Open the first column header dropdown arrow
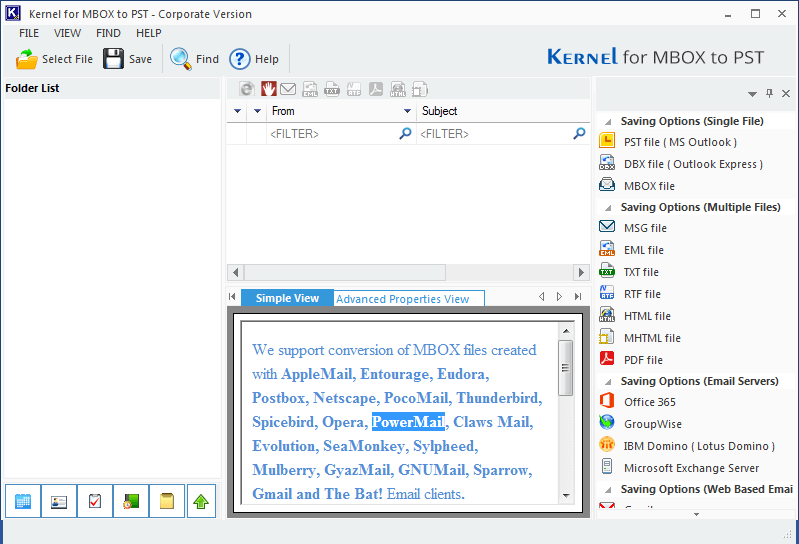 coord(237,111)
